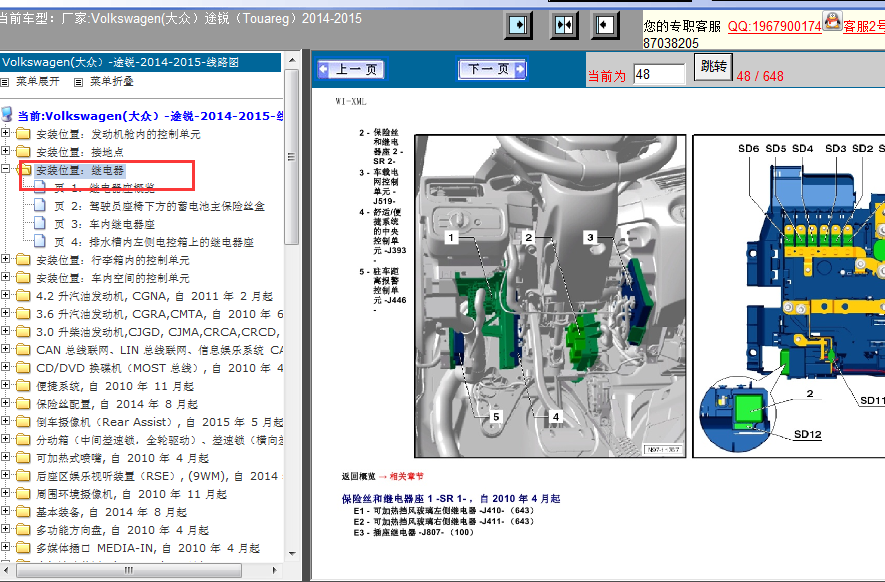The height and width of the screenshot is (582, 885).
Task: Open the 客服2号 link
Action: click(864, 27)
